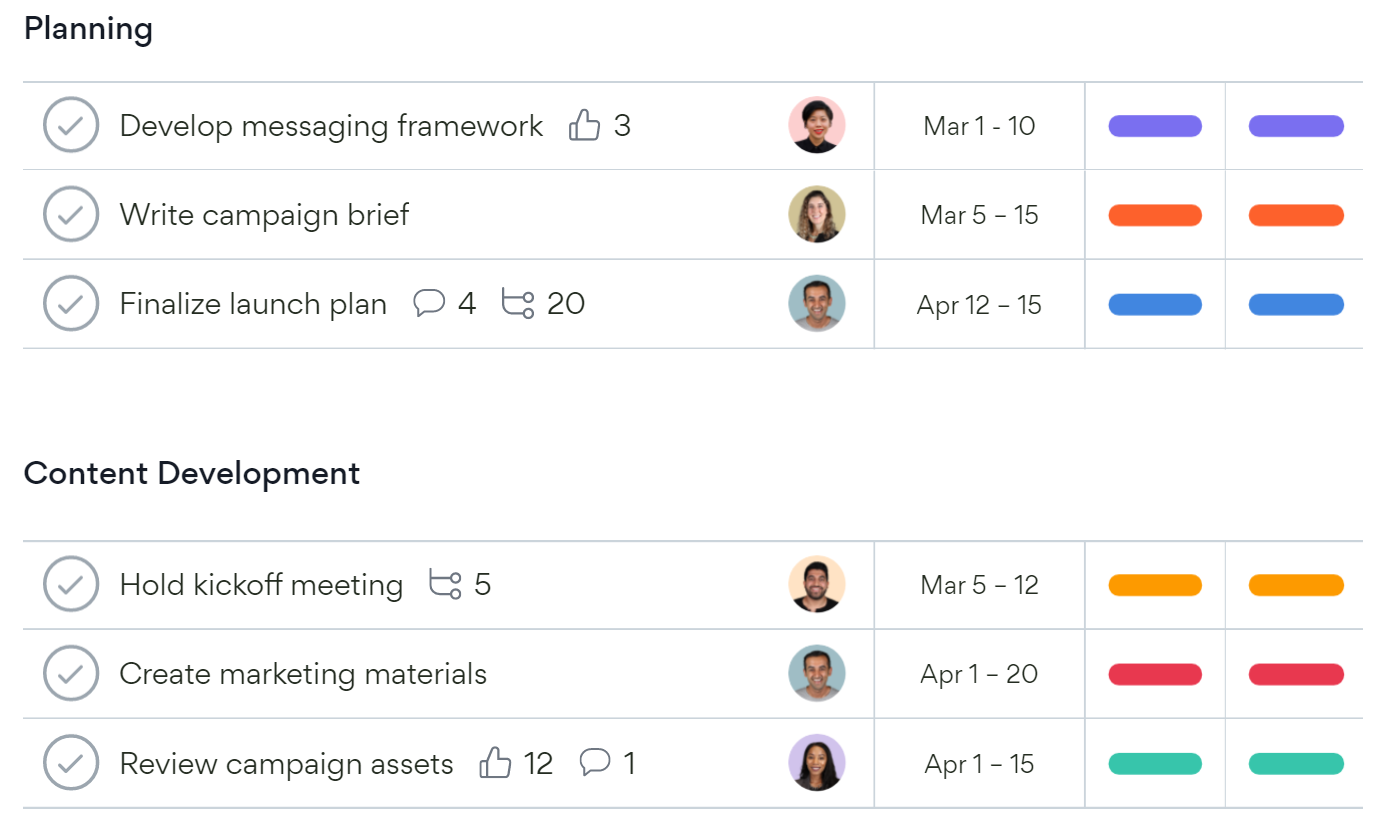Click thumbs-up icon on Review campaign assets
Screen dimensions: 1389x816
496,764
